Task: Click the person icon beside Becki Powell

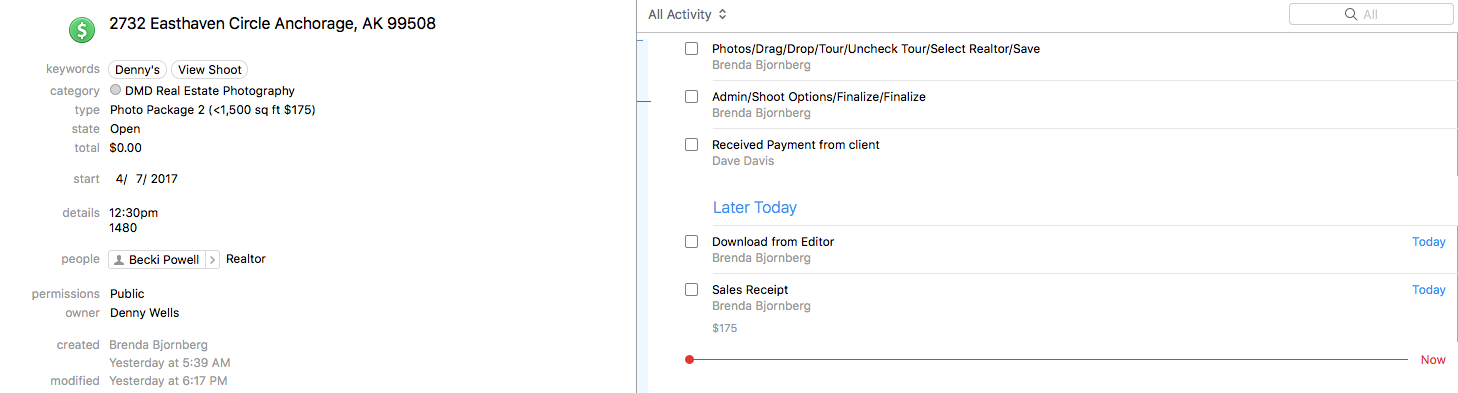Action: click(x=120, y=260)
